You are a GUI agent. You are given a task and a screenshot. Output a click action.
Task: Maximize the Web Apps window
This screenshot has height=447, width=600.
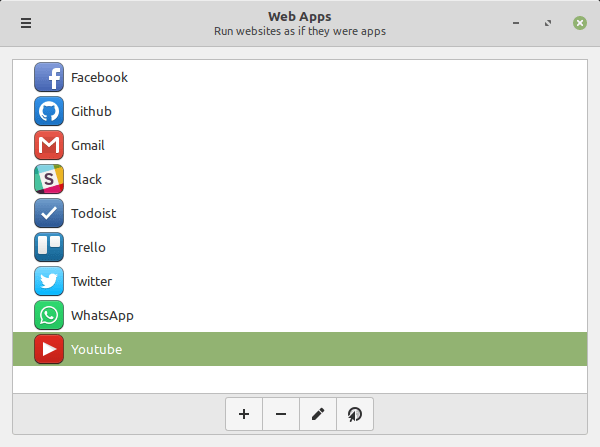coord(548,23)
